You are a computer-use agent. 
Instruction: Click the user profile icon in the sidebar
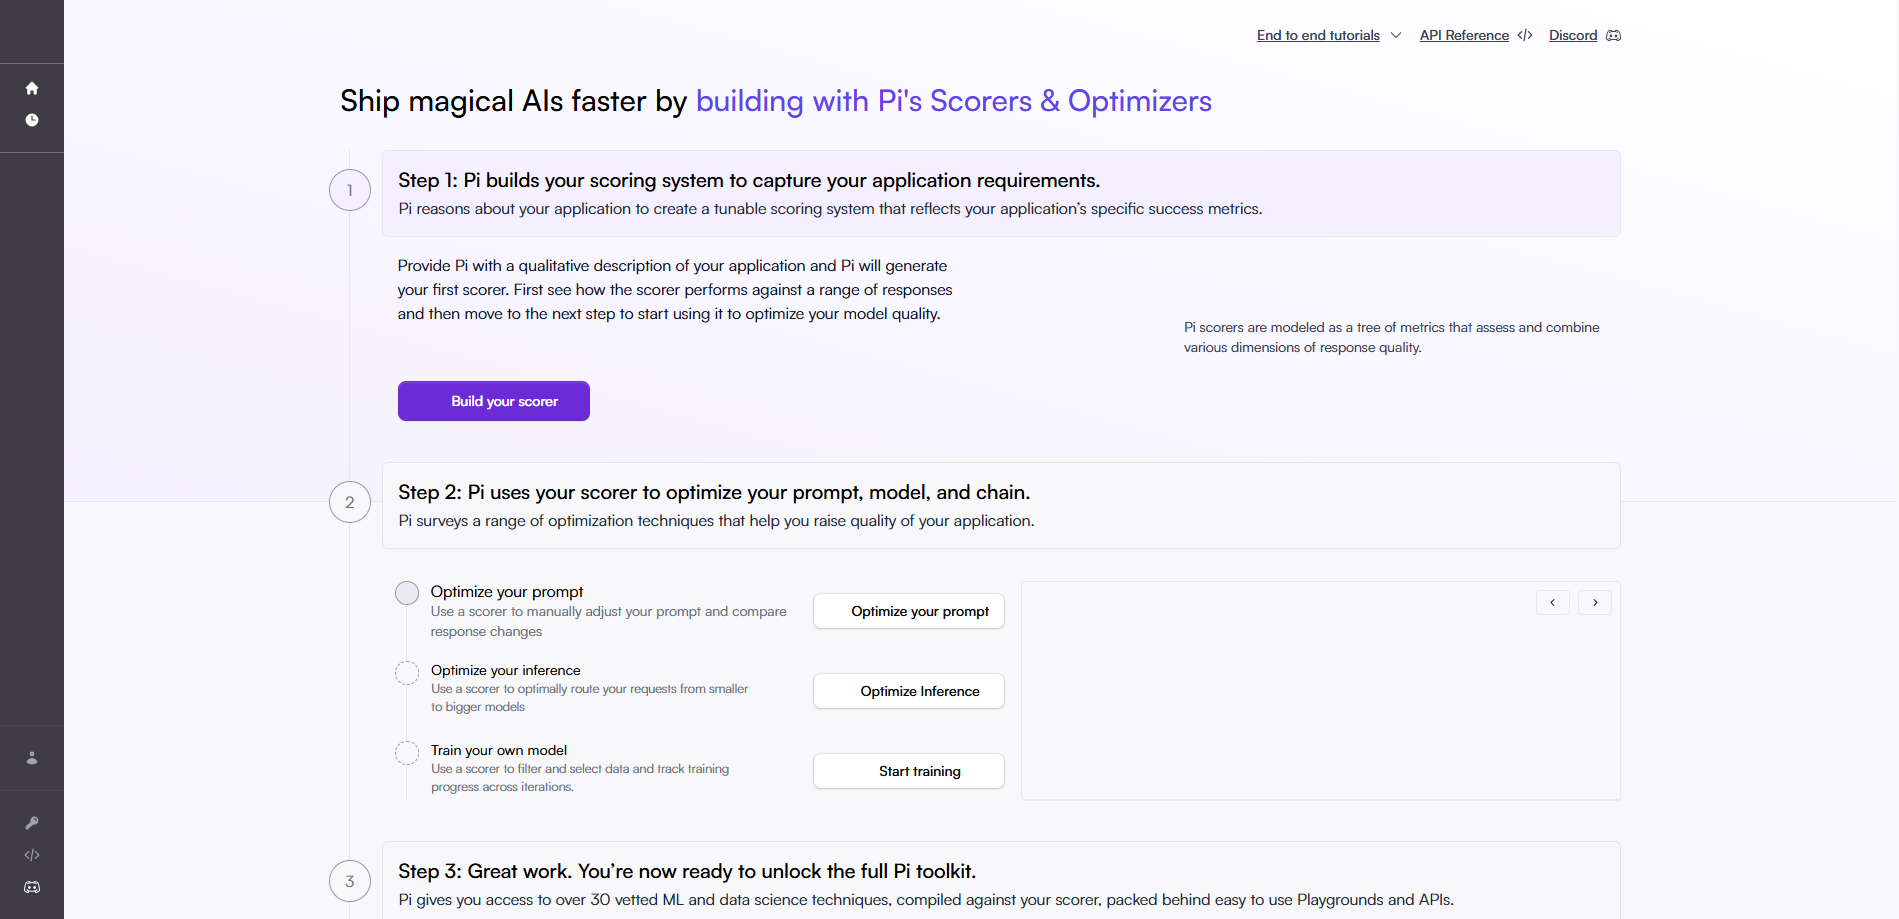tap(32, 758)
